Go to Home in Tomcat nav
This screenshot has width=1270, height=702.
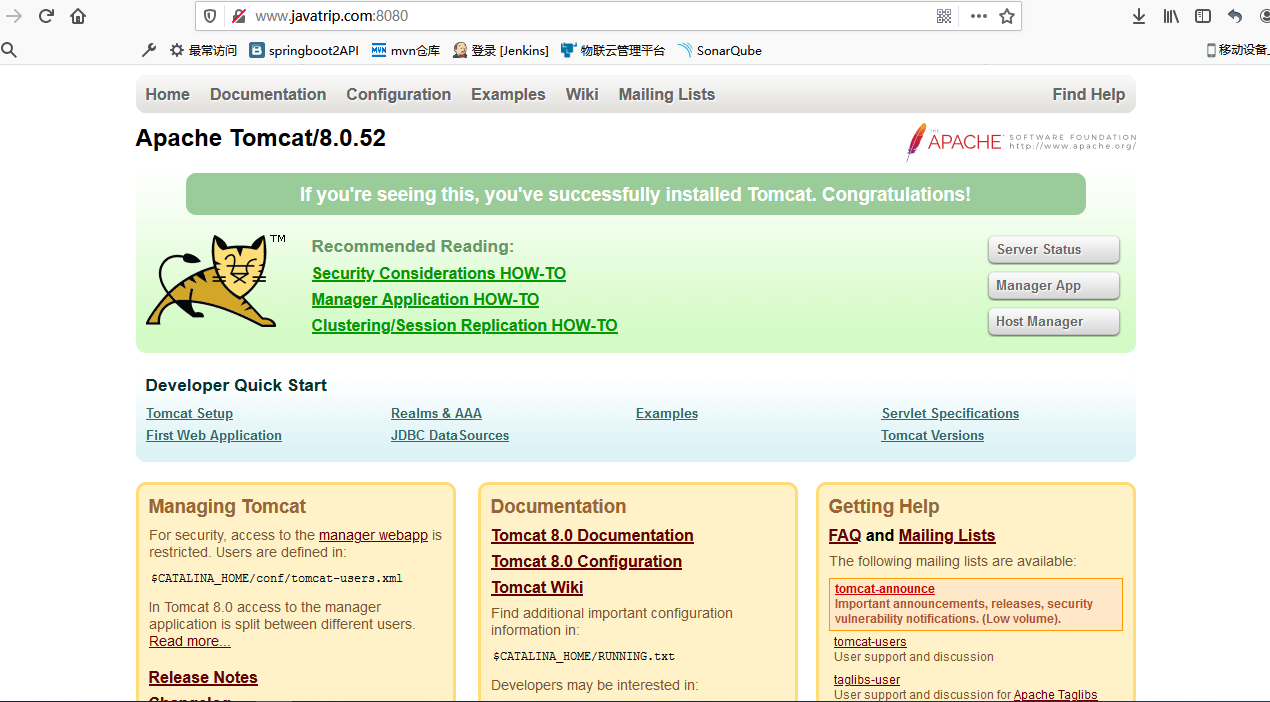pyautogui.click(x=167, y=94)
